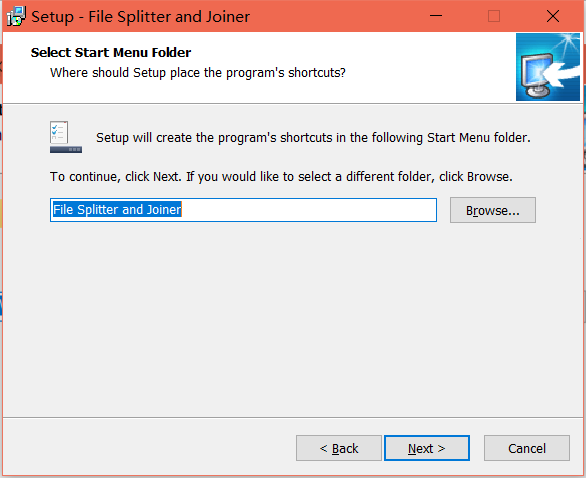
Task: Click the Next button to continue setup
Action: coord(427,448)
